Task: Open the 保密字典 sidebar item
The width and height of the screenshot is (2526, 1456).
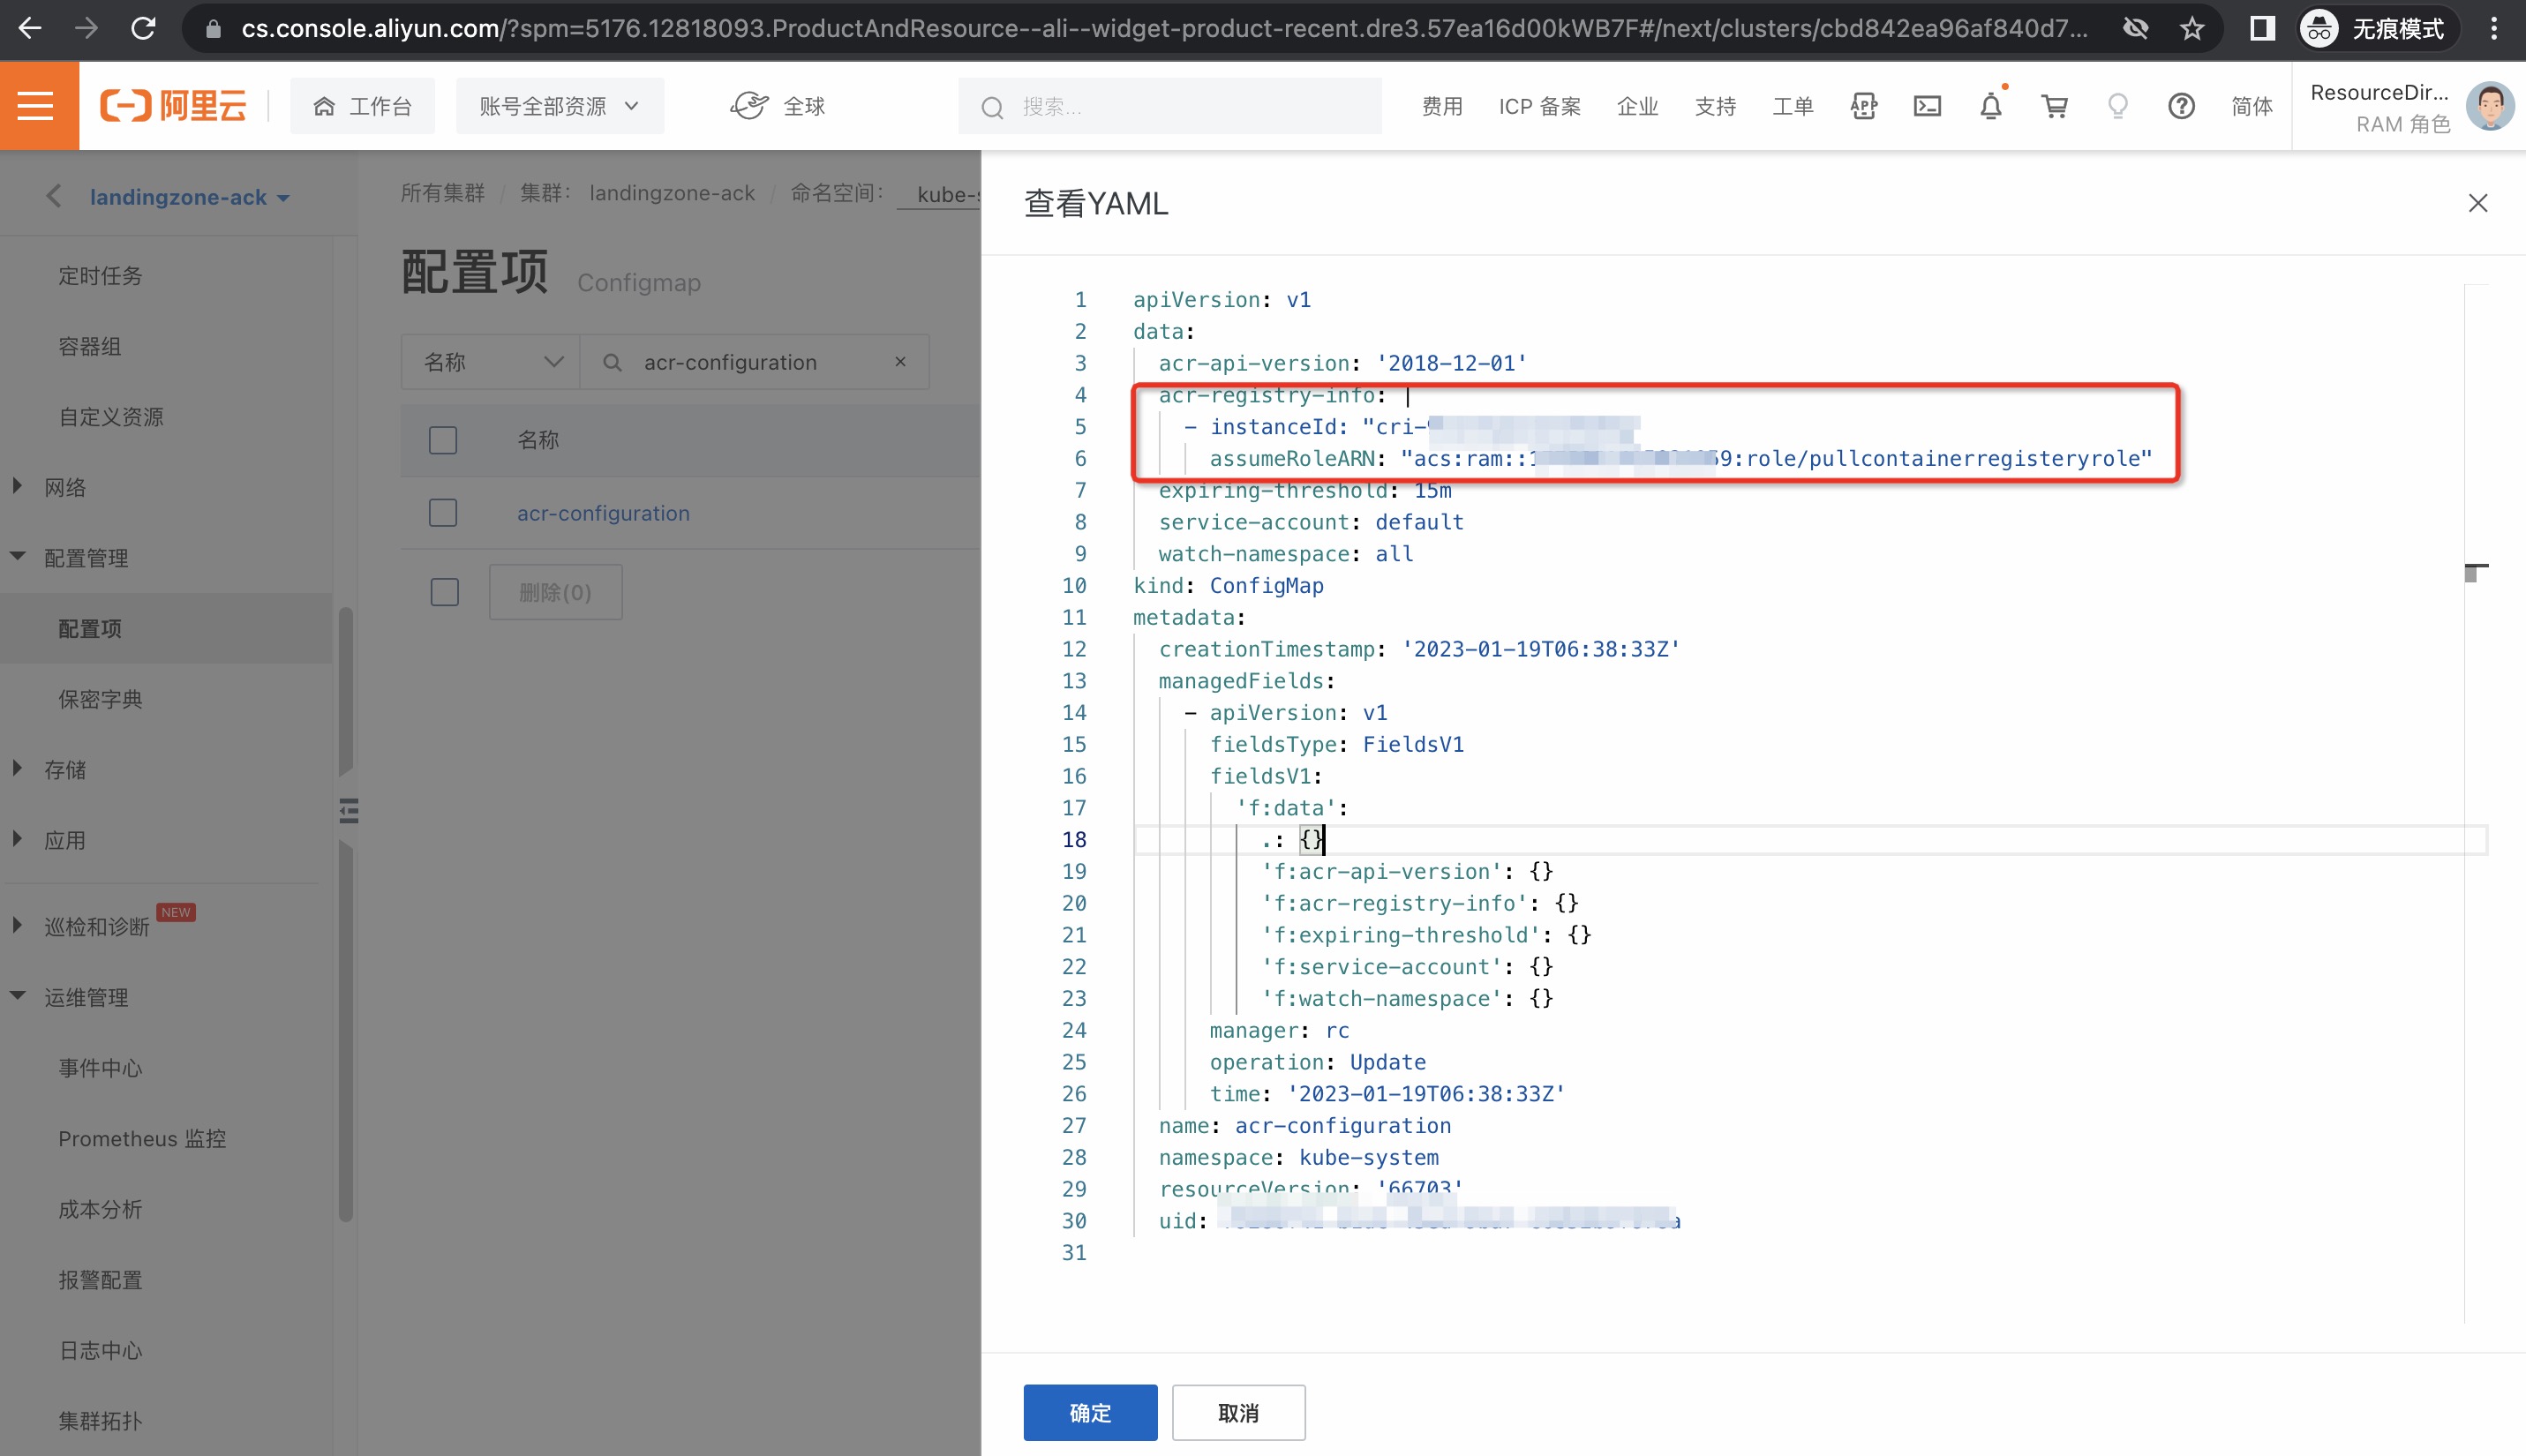Action: [x=100, y=699]
